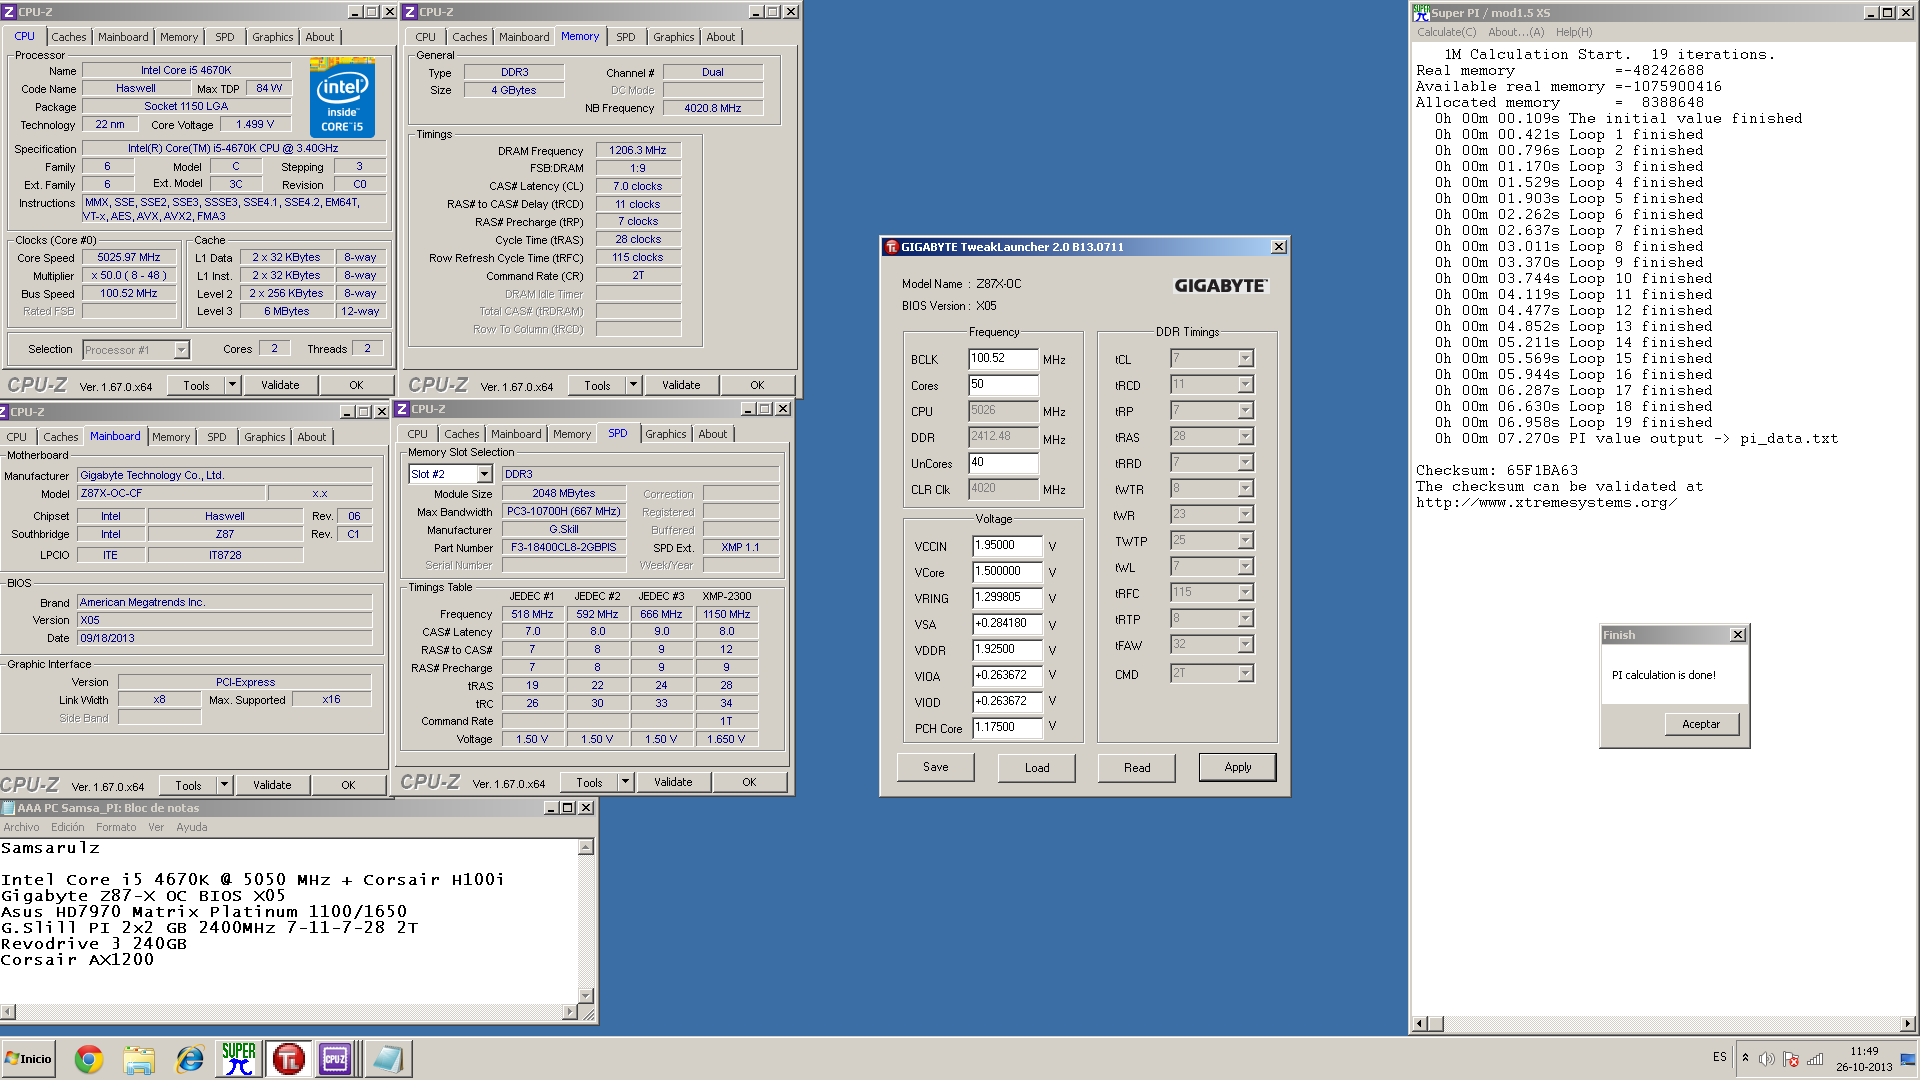This screenshot has width=1920, height=1080.
Task: Open Archivo menu in Notepad
Action: pyautogui.click(x=21, y=827)
